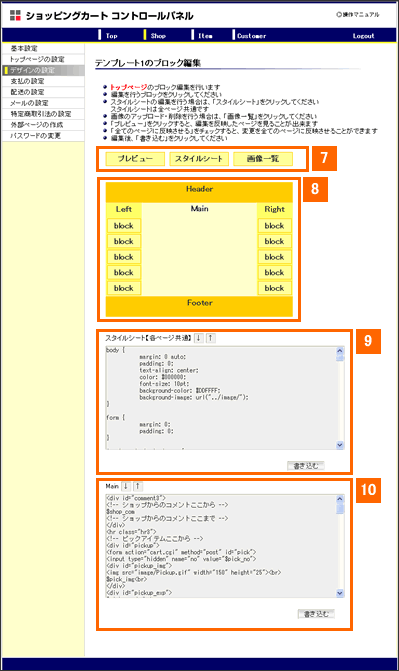Select the Main area of the layout
The height and width of the screenshot is (671, 399).
[199, 249]
